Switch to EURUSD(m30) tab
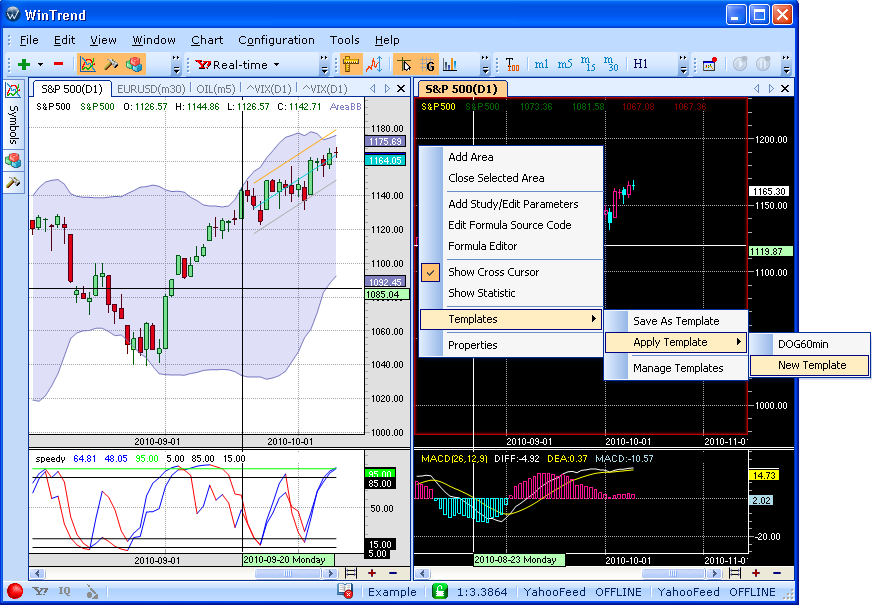Viewport: 872px width, 605px height. click(x=151, y=89)
